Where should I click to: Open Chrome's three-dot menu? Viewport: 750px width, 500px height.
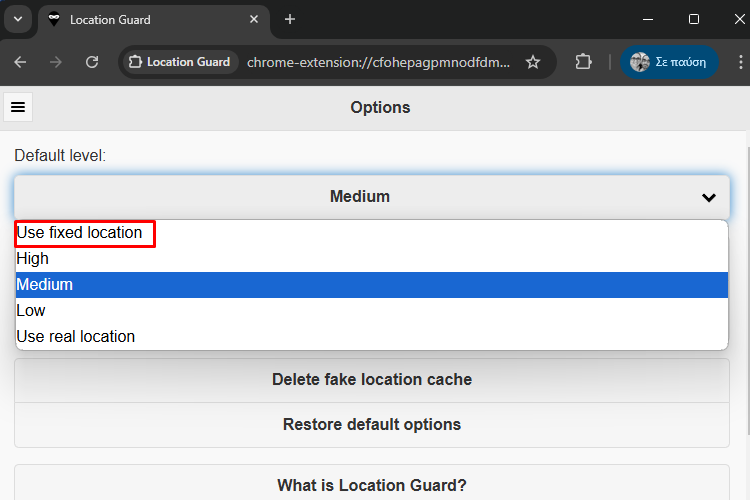[740, 62]
